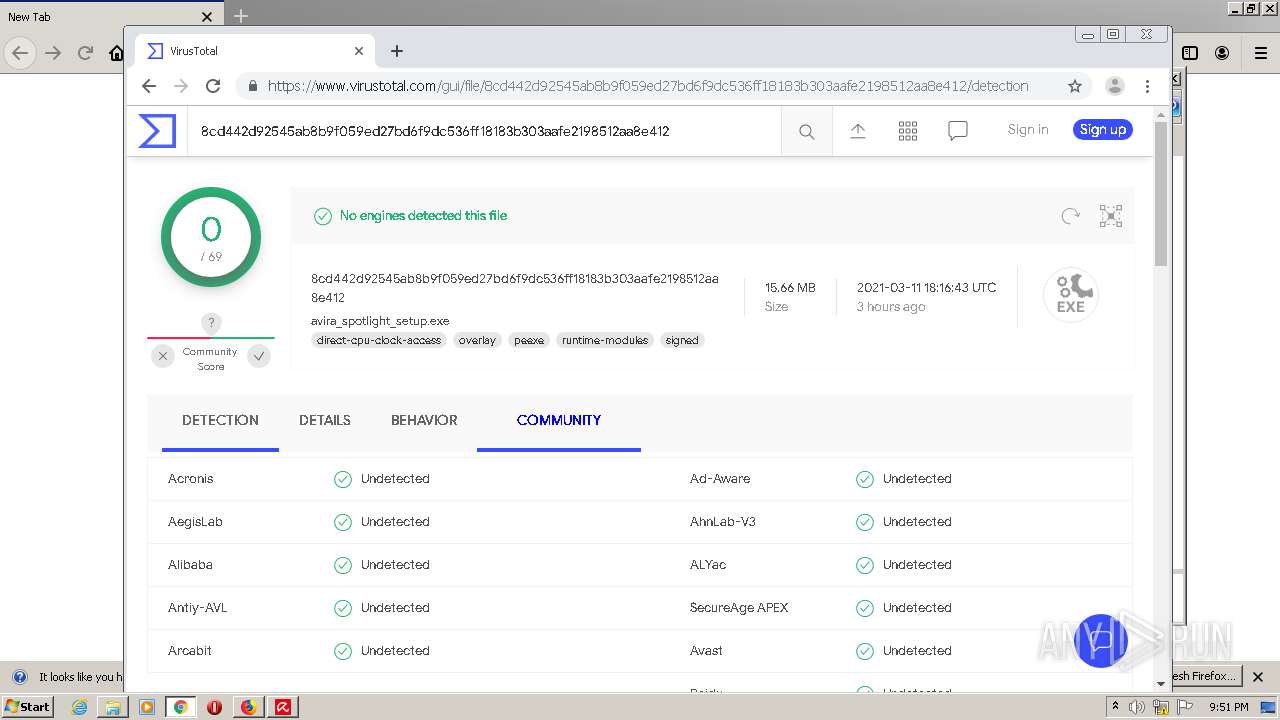1280x720 pixels.
Task: Click the similarity graph icon
Action: click(x=1111, y=216)
